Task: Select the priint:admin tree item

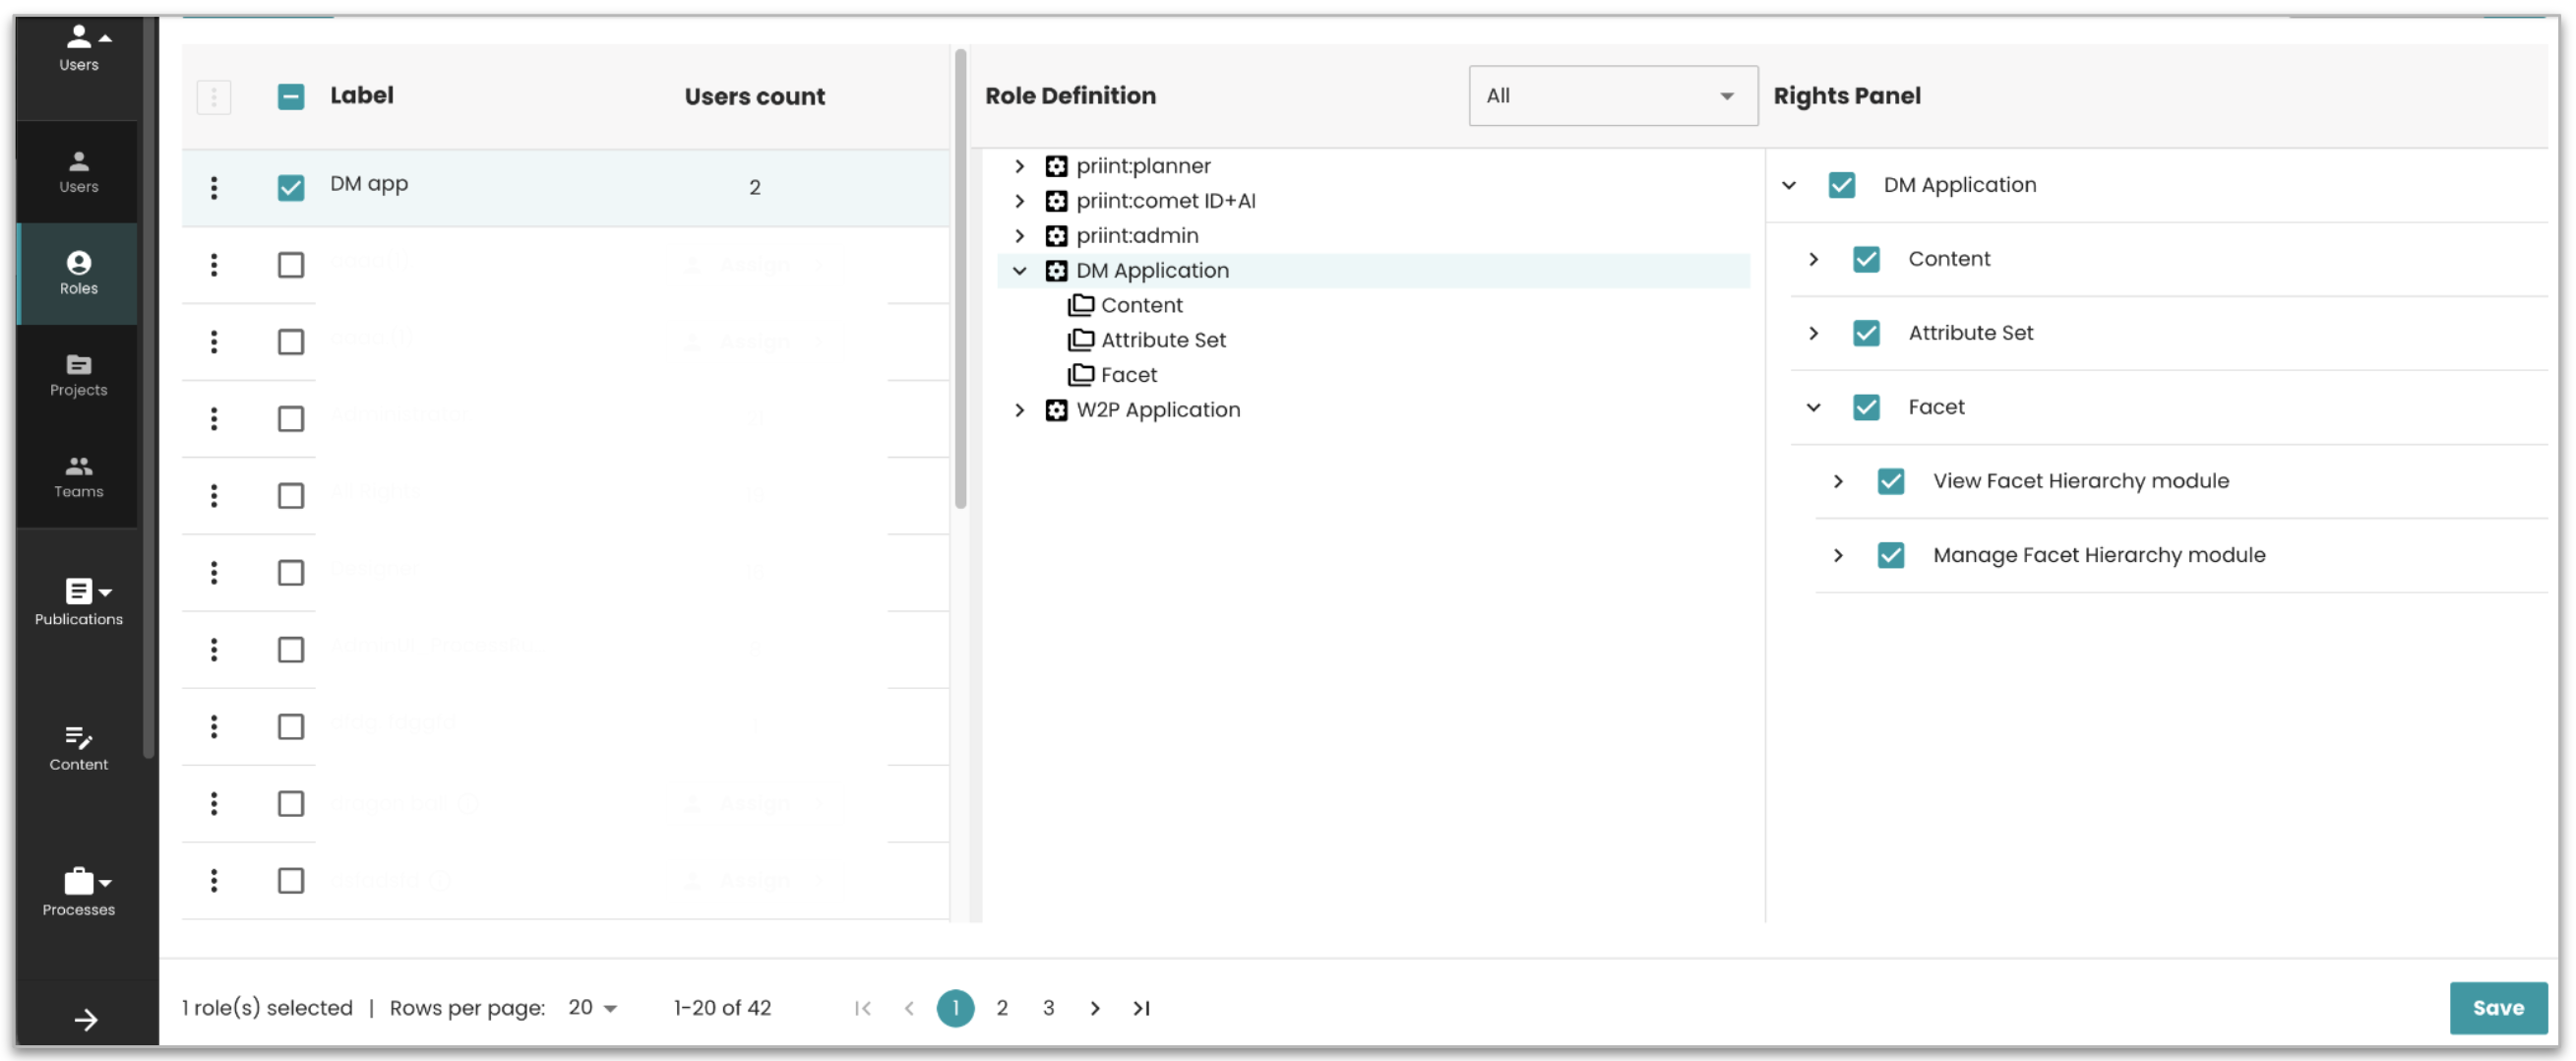Action: (1137, 236)
